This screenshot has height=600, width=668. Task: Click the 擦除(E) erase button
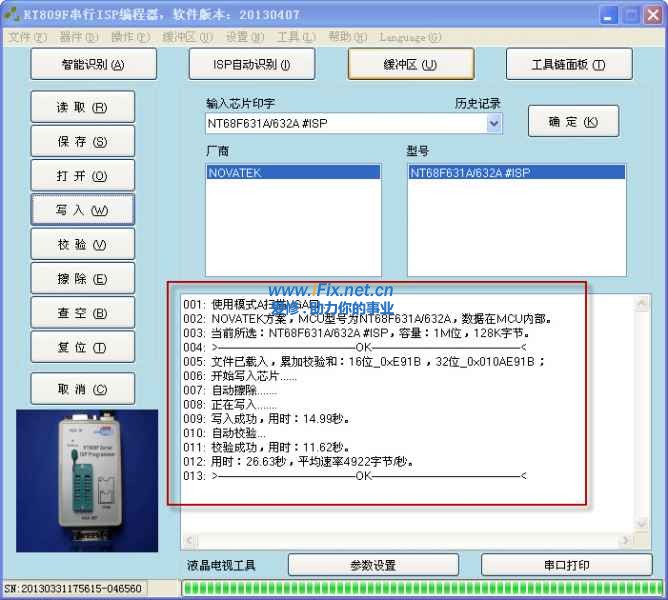(x=82, y=278)
